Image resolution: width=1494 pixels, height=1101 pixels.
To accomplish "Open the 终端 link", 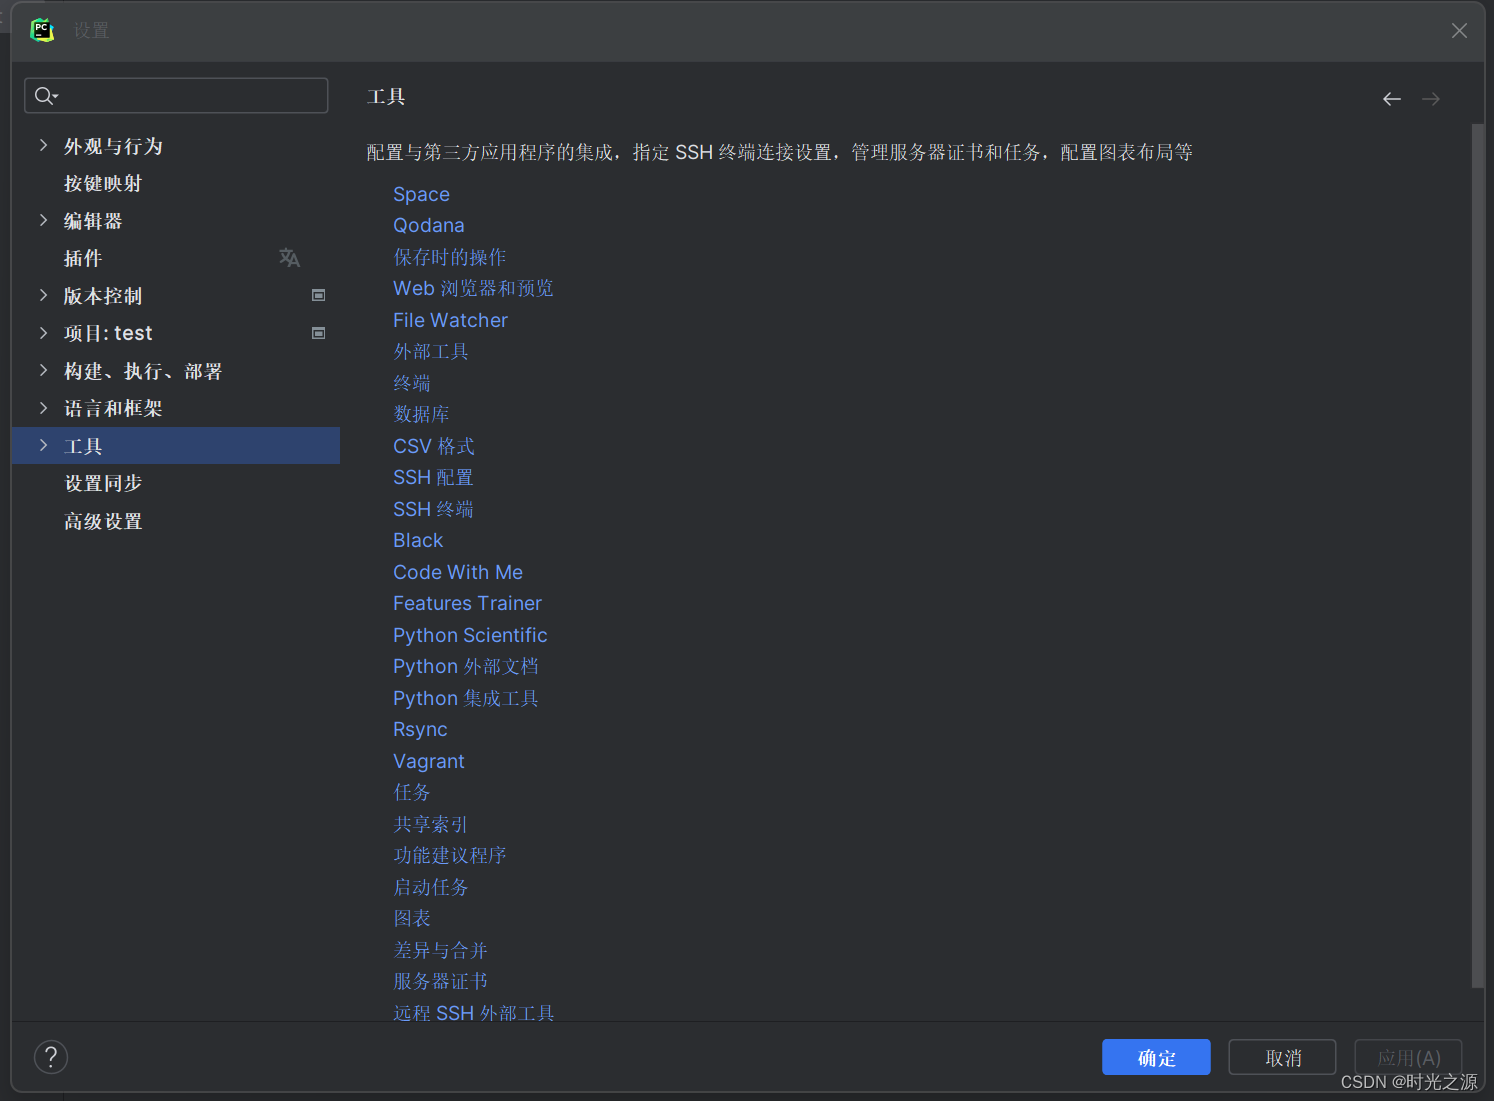I will 412,383.
